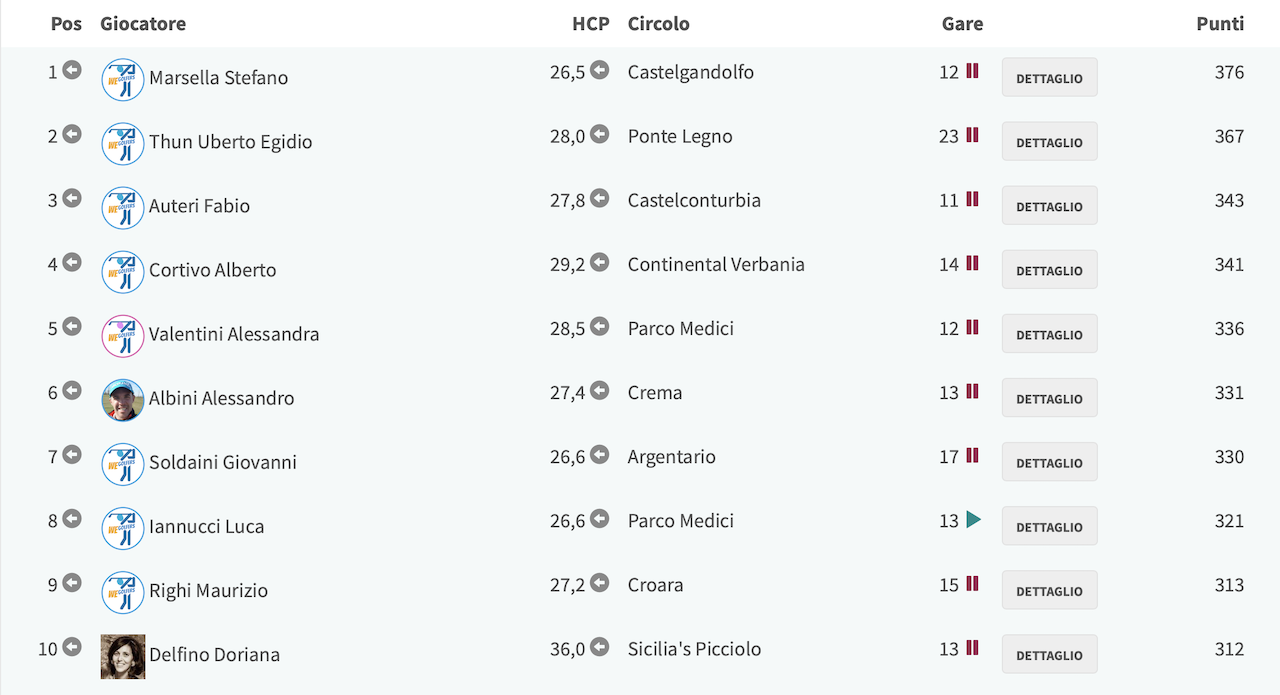The height and width of the screenshot is (695, 1280).
Task: Click the red bars icon in Righi Maurizio's row
Action: coord(972,584)
